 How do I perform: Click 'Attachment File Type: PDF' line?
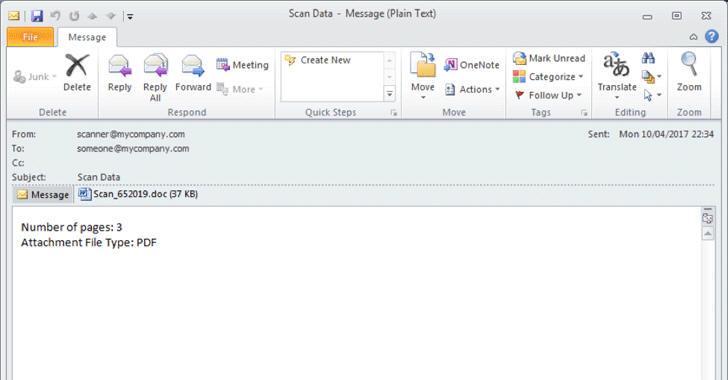[89, 242]
